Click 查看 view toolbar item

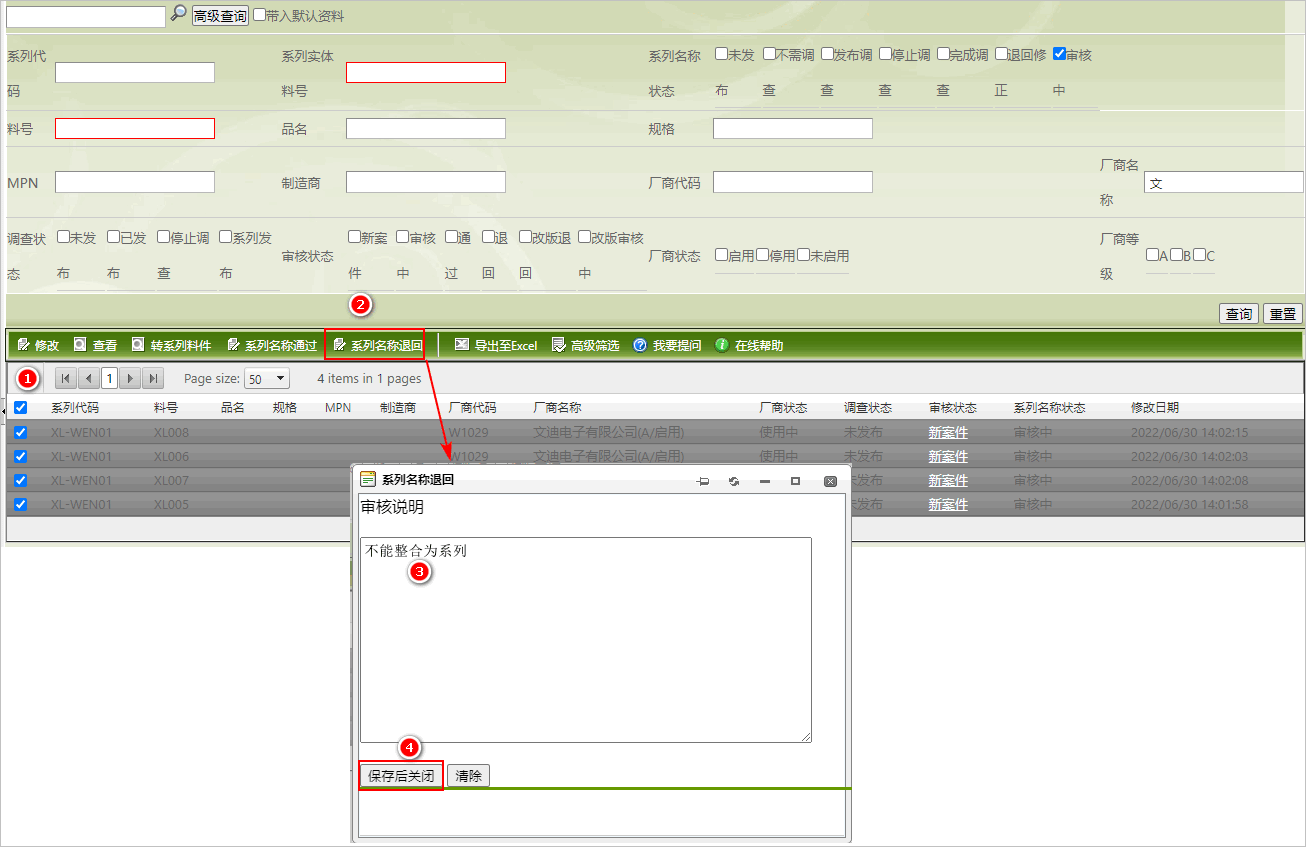96,345
